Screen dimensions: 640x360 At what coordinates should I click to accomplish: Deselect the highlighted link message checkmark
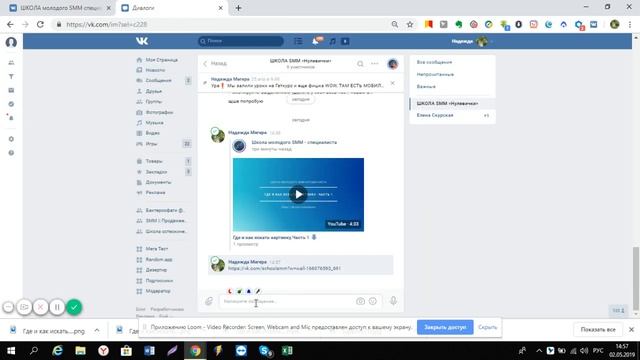(215, 260)
